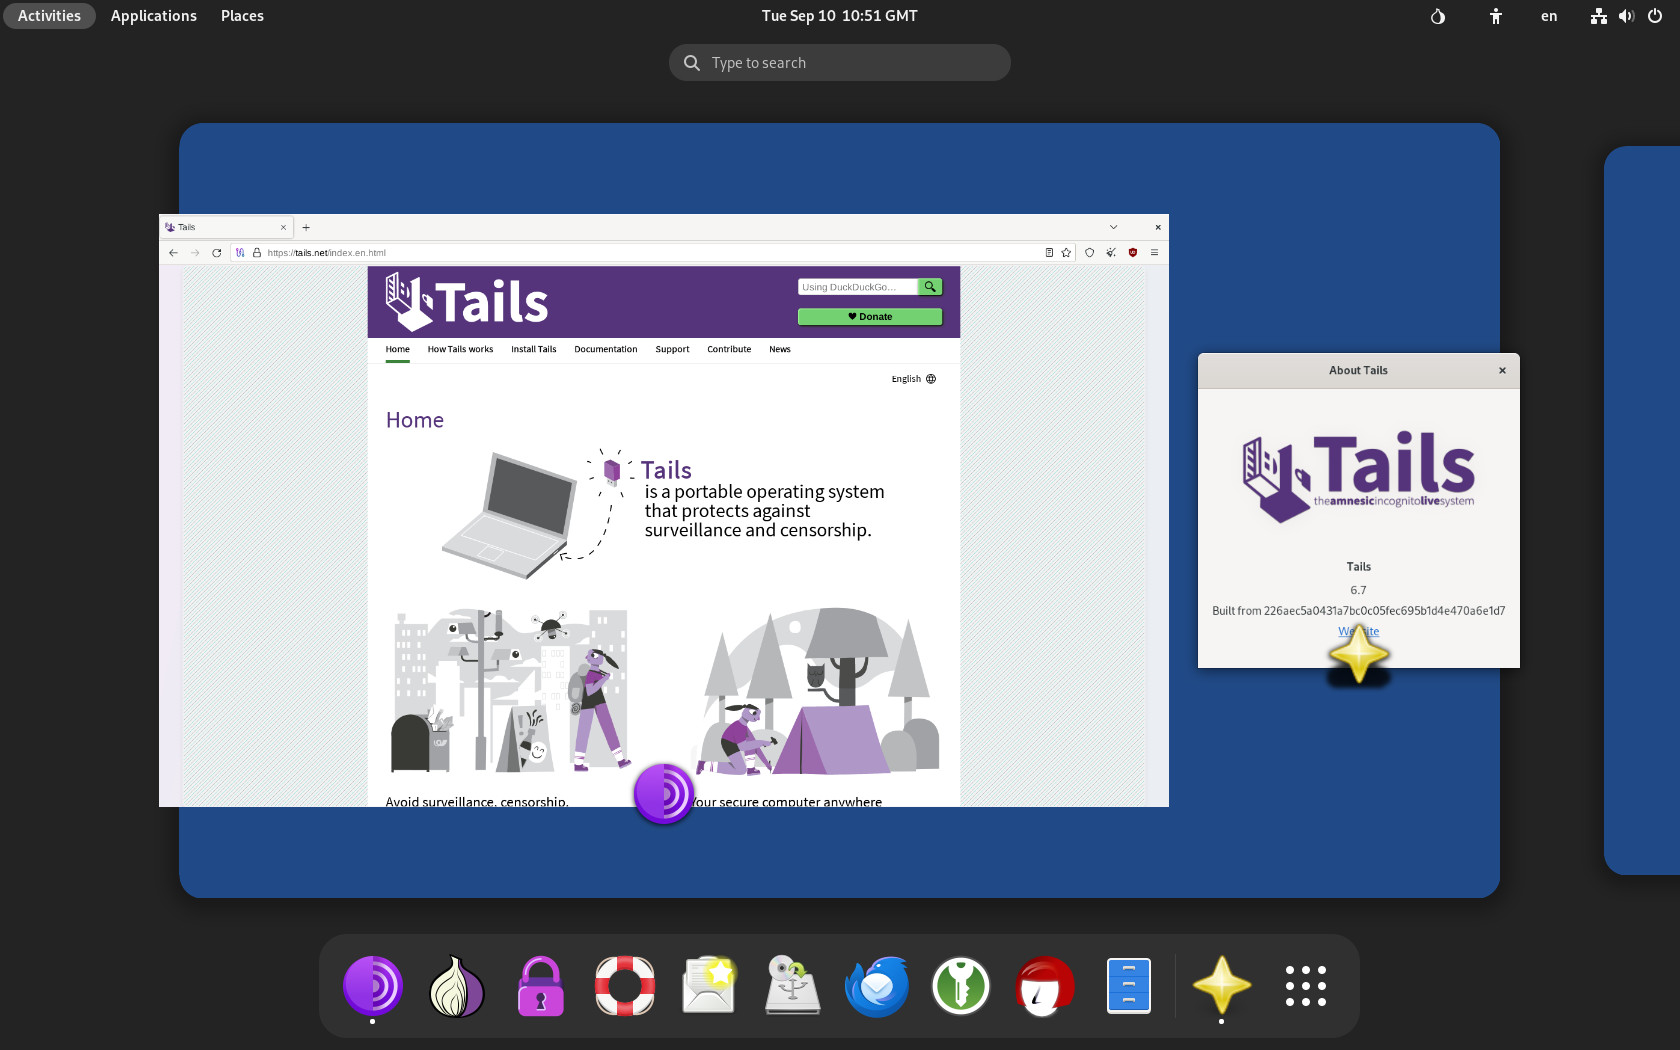Click the green Donate button

870,316
